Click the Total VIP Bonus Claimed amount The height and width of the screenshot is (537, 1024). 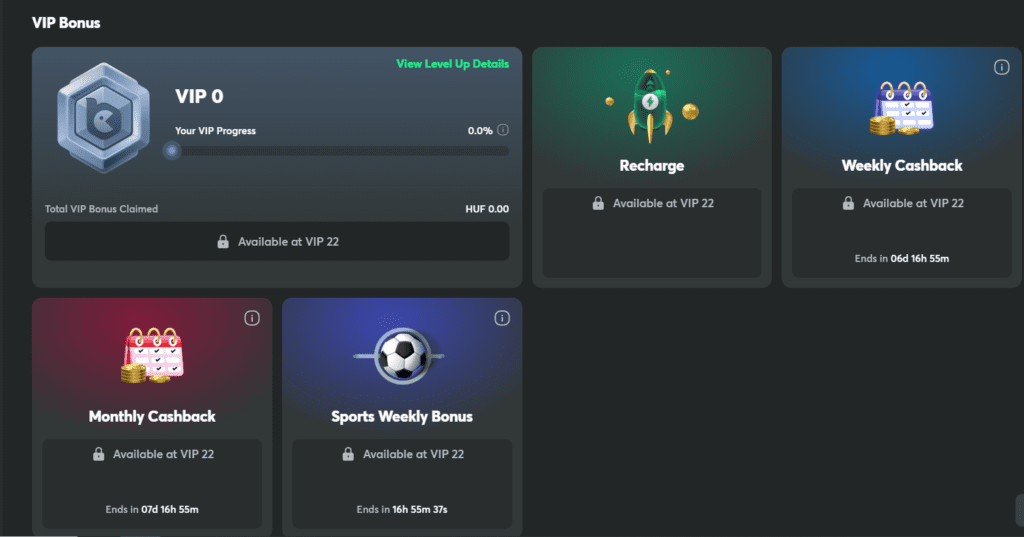pyautogui.click(x=487, y=209)
